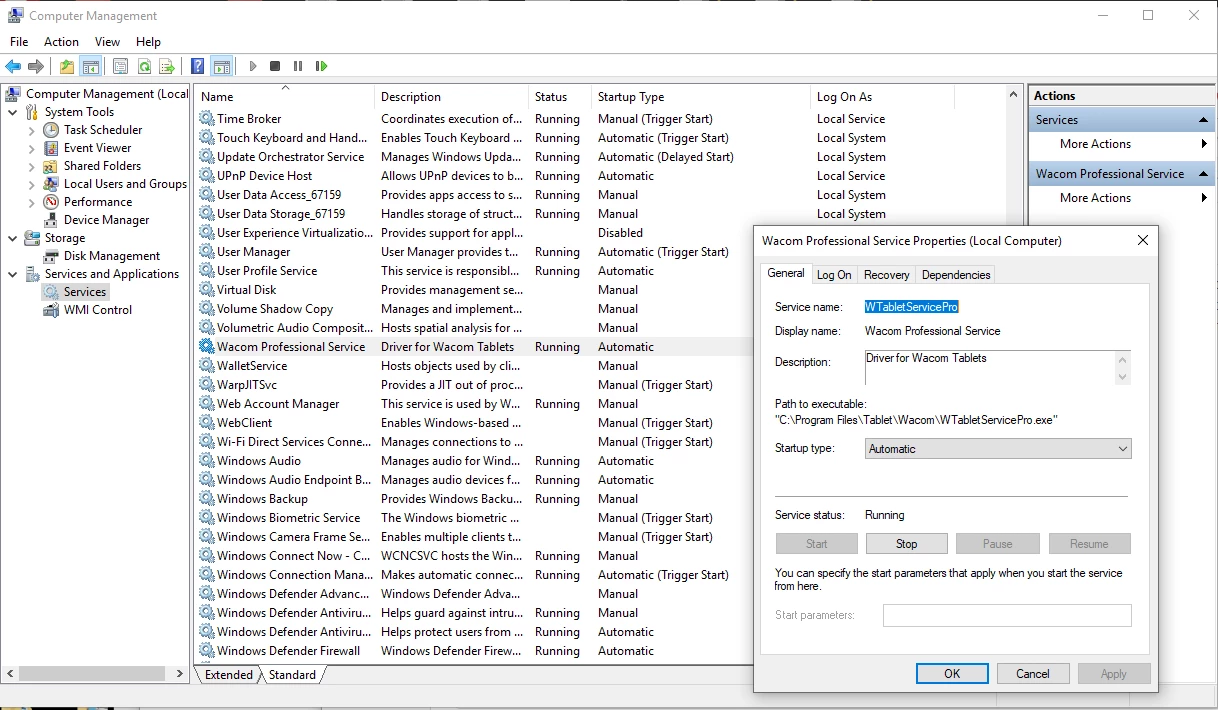Image resolution: width=1218 pixels, height=710 pixels.
Task: Click right arrow of tree horizontal scrollbar
Action: (x=180, y=675)
